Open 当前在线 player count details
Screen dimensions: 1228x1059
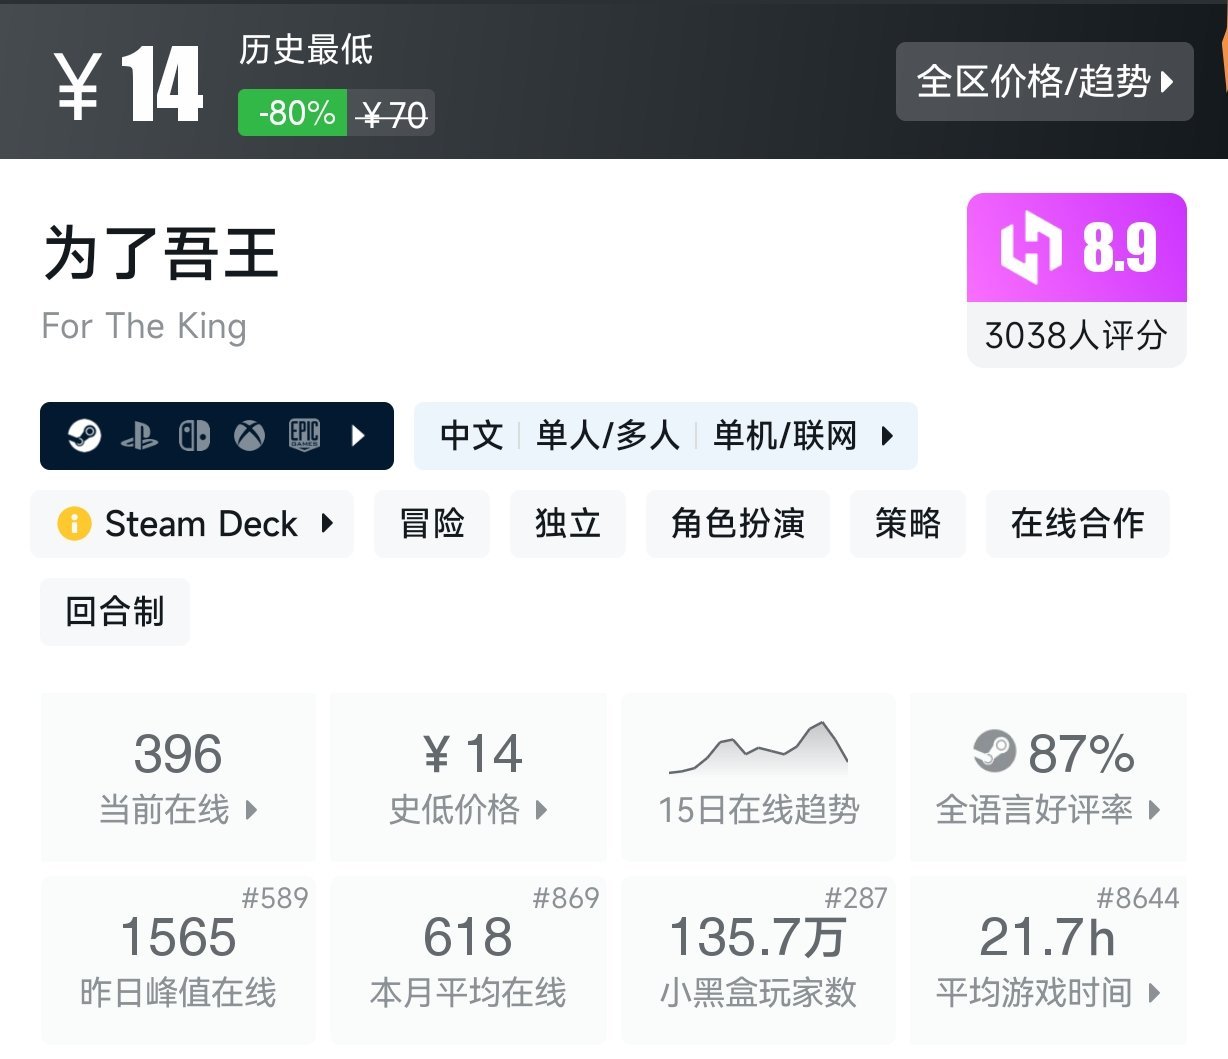(x=178, y=777)
